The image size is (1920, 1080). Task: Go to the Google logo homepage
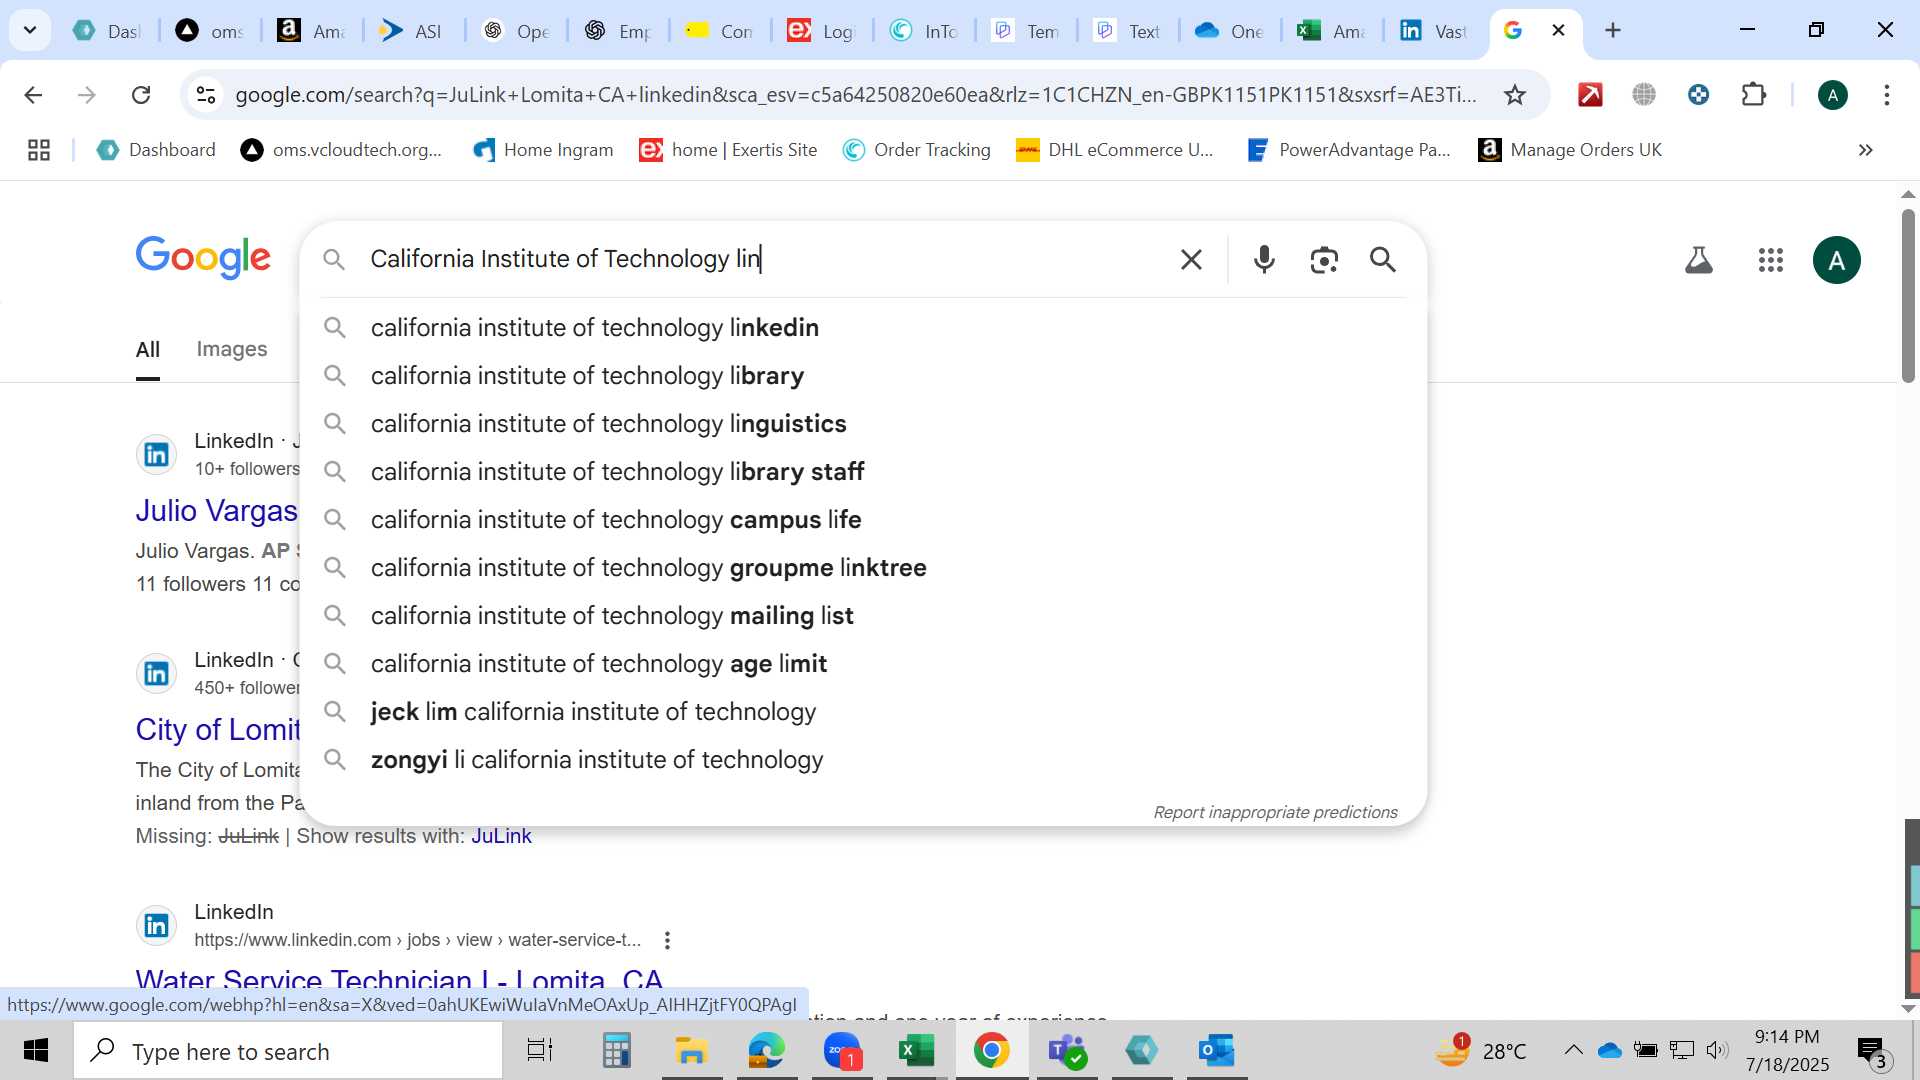(x=203, y=258)
